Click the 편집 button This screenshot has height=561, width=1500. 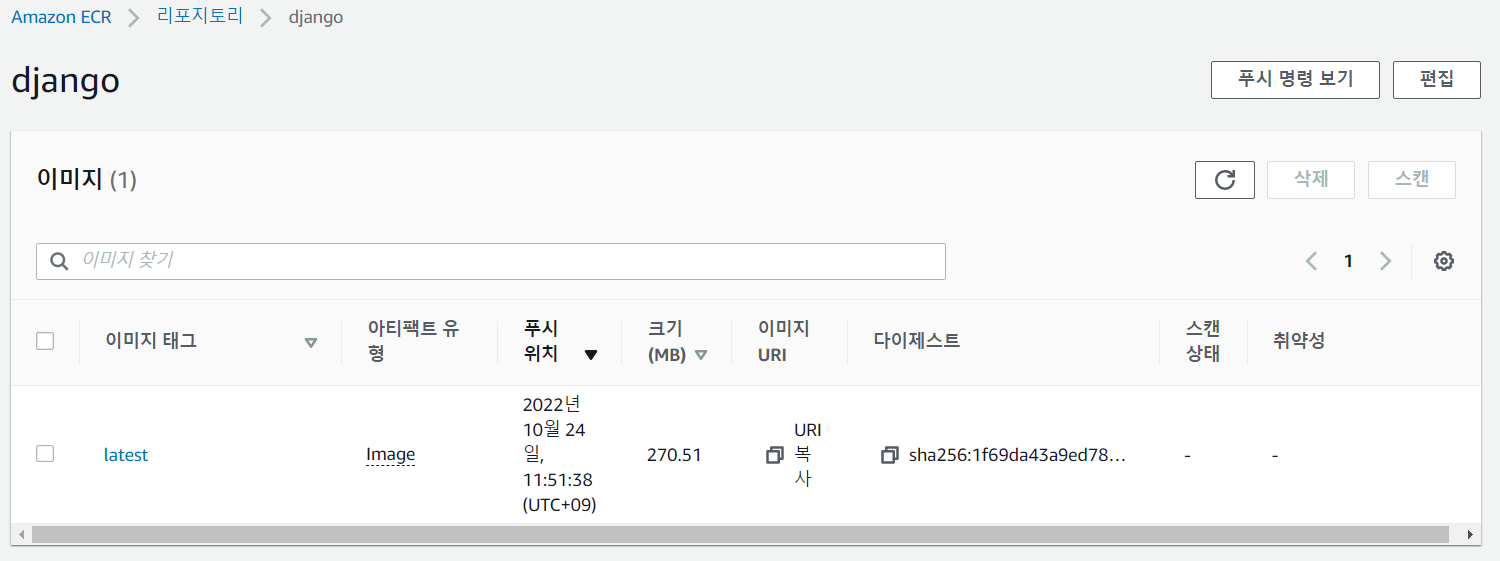(1436, 79)
